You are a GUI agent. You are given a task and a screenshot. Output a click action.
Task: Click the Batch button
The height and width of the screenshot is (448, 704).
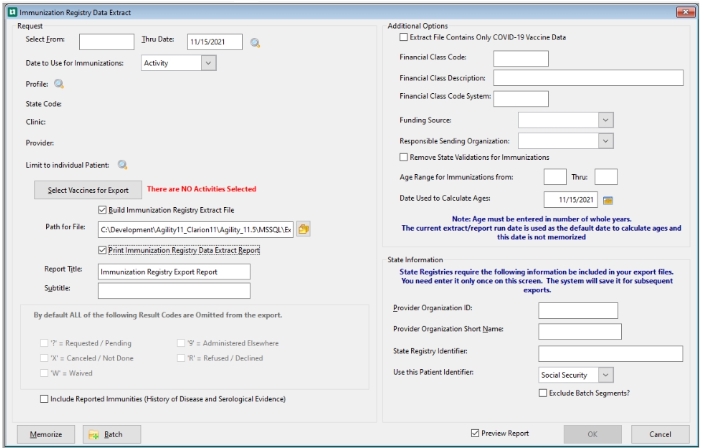112,434
